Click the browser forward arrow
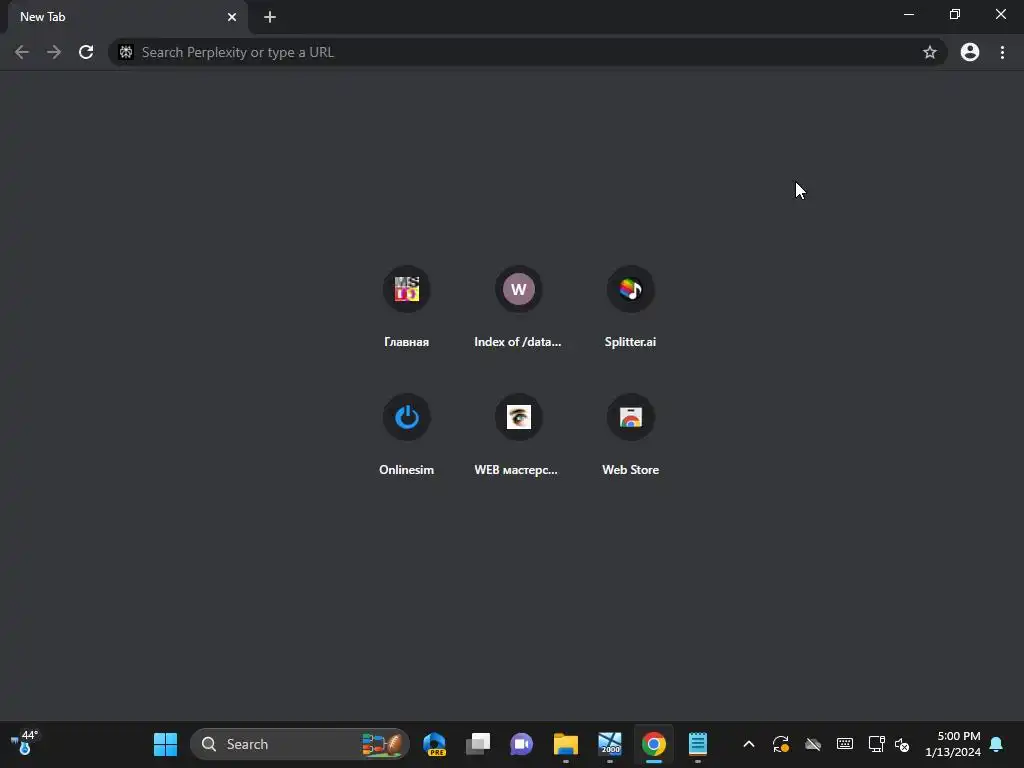Viewport: 1024px width, 768px height. pyautogui.click(x=54, y=52)
